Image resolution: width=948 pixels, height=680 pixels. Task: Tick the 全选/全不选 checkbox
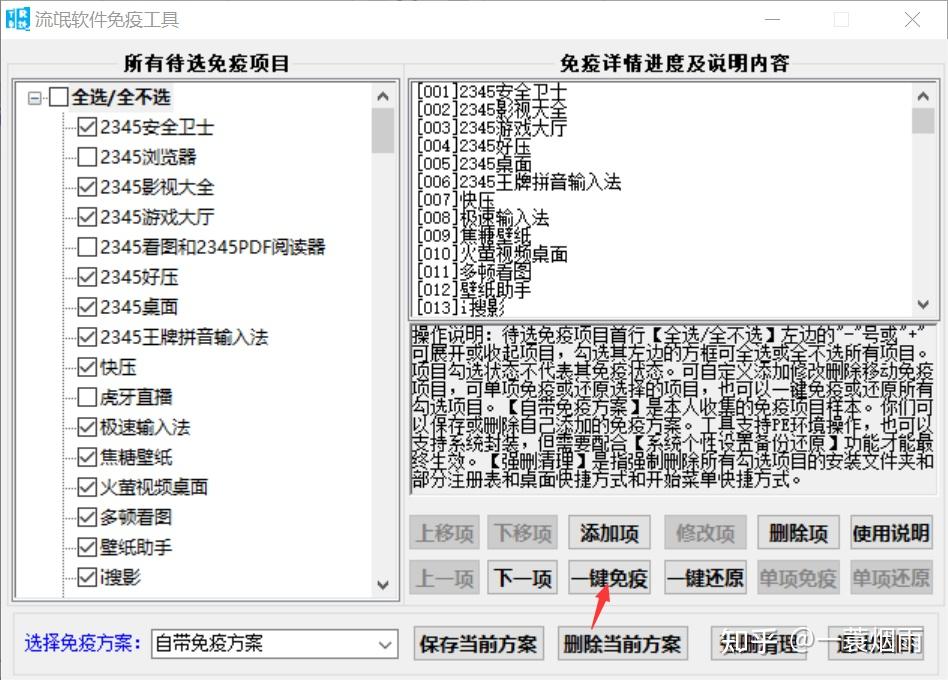pos(58,97)
